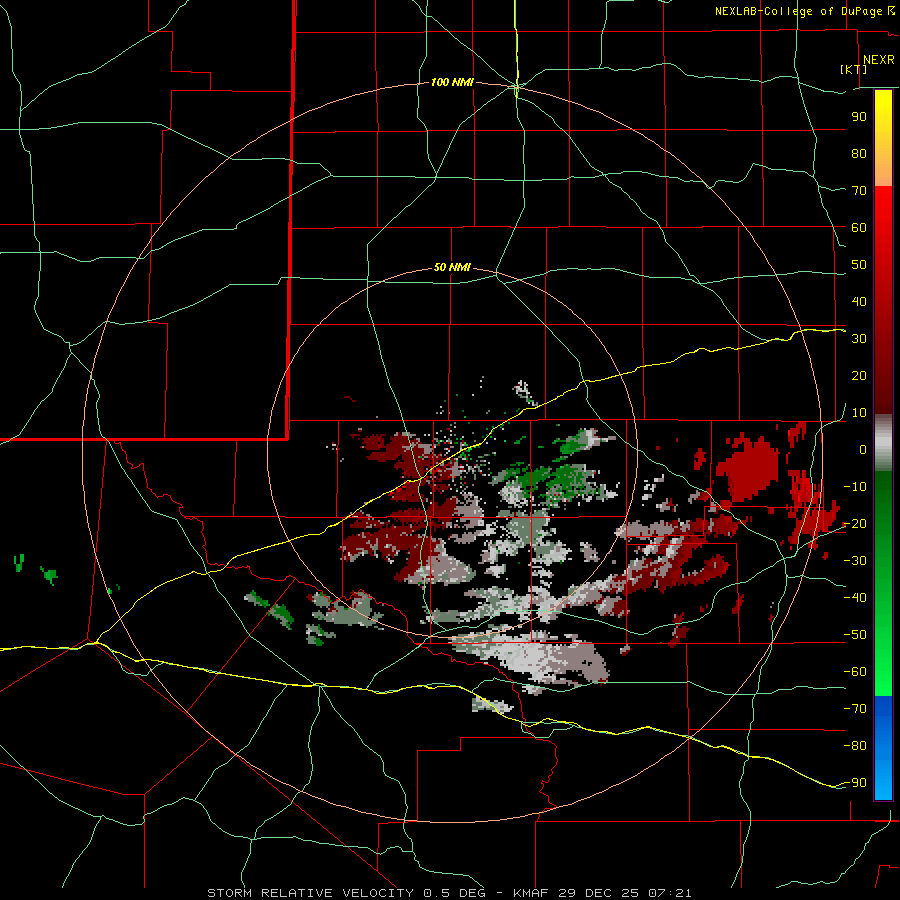Click the 60 scale value
Image resolution: width=900 pixels, height=900 pixels.
click(859, 227)
